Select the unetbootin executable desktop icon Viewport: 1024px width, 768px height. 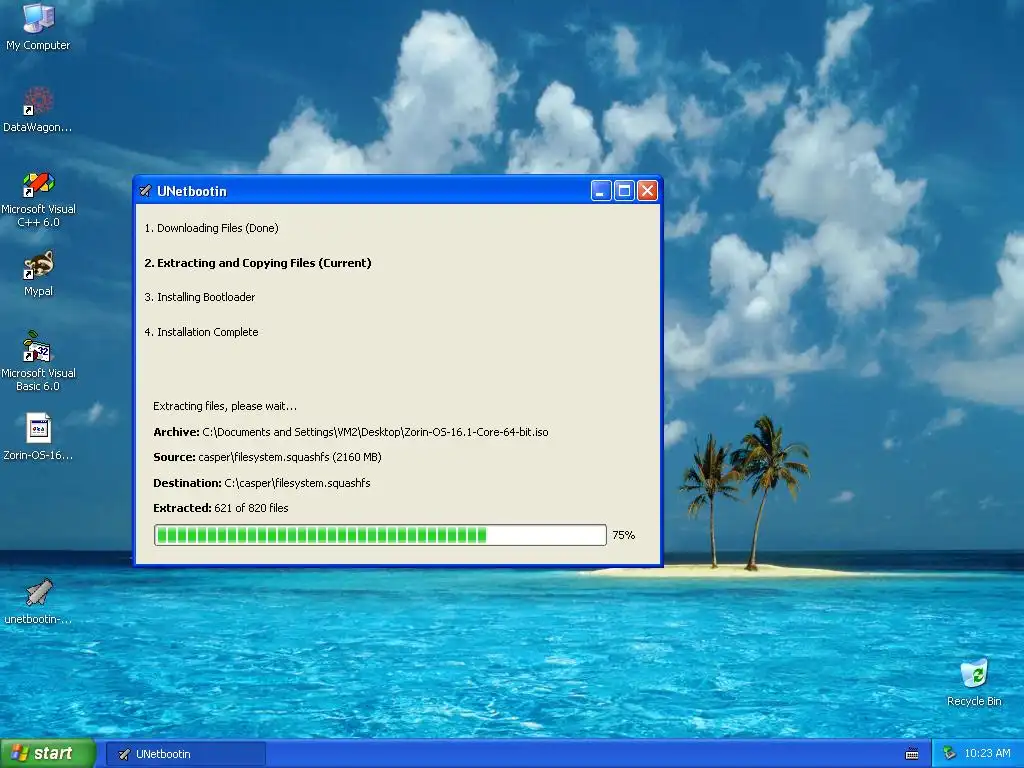point(39,601)
